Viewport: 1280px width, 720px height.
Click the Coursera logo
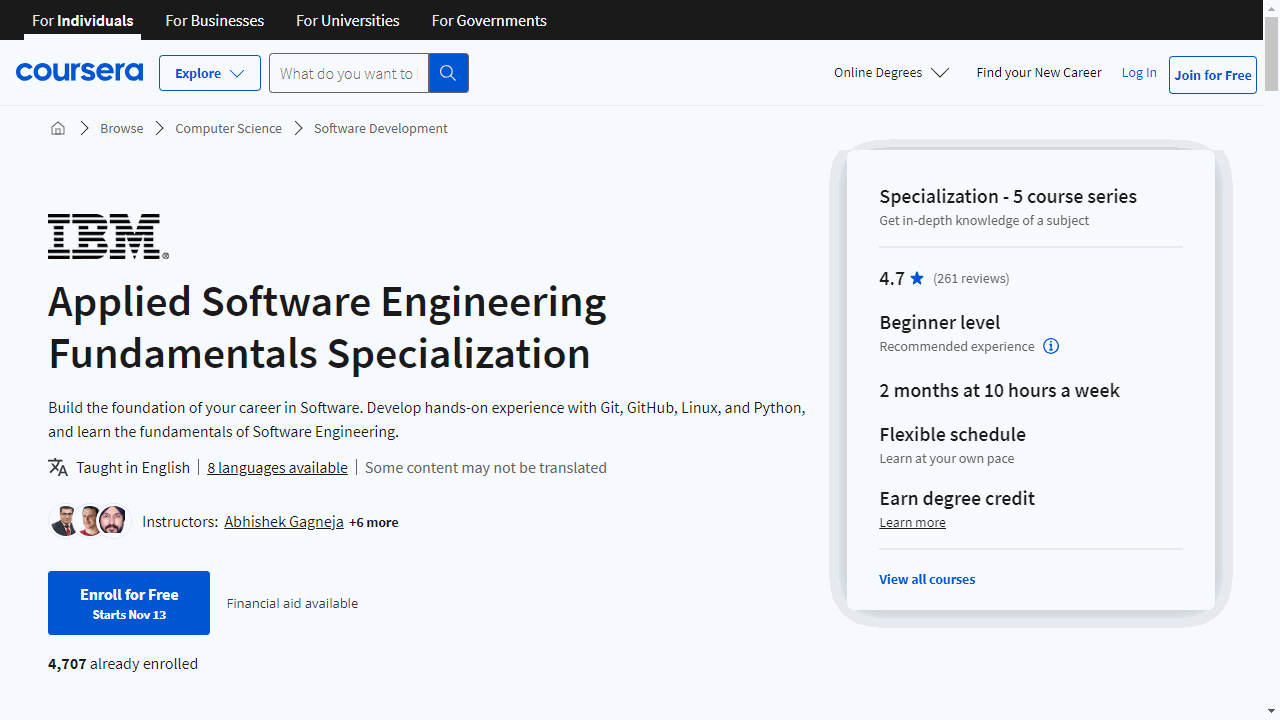coord(79,72)
